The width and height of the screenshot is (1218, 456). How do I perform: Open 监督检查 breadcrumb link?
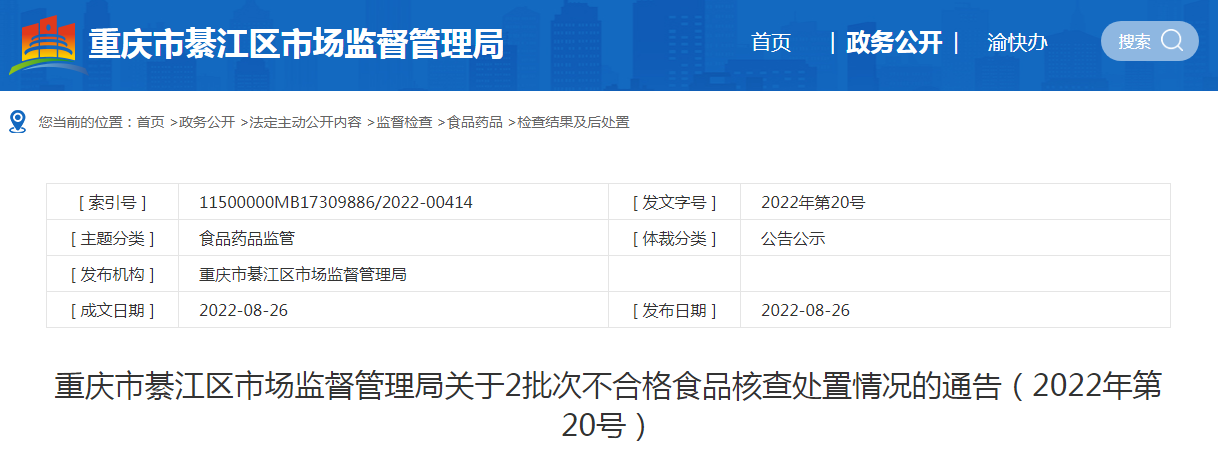click(404, 122)
